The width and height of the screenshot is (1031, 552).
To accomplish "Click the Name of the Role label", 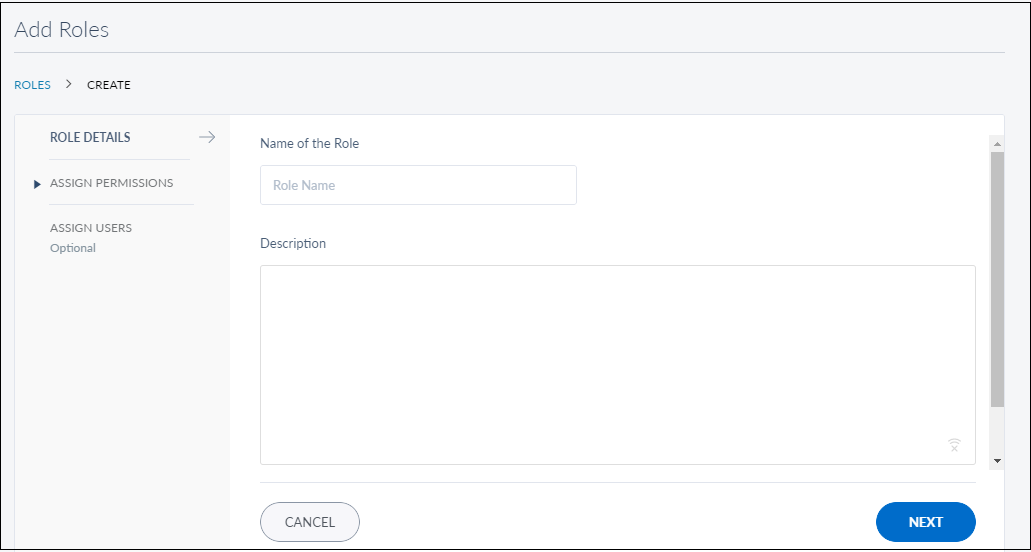I will [309, 144].
